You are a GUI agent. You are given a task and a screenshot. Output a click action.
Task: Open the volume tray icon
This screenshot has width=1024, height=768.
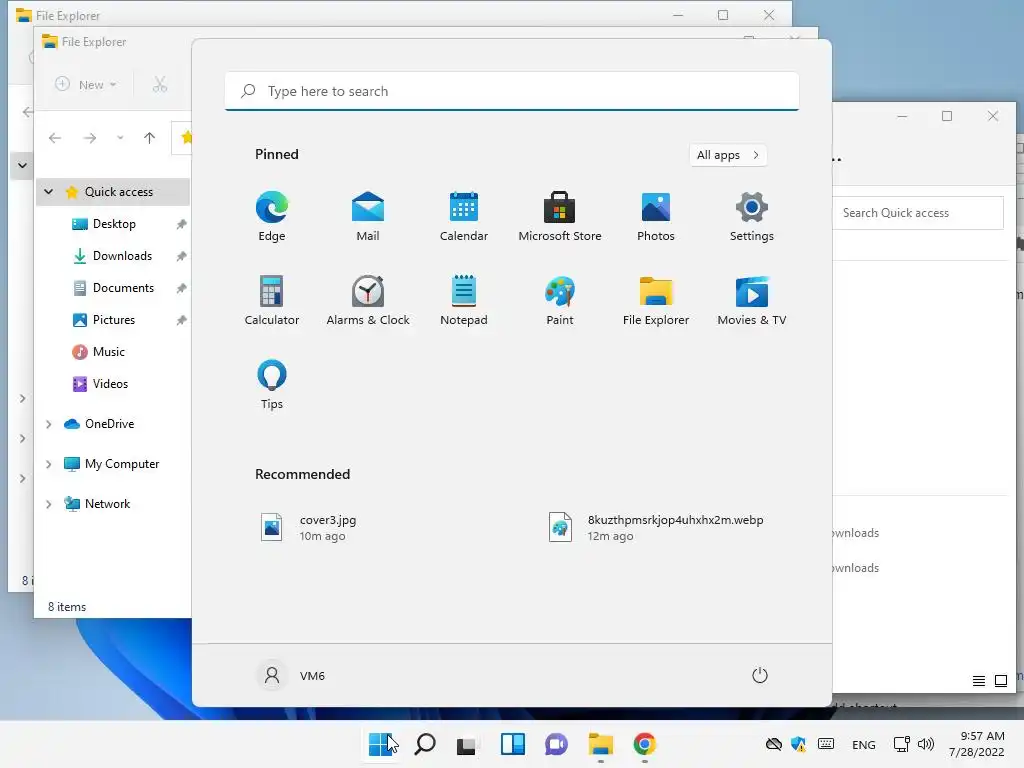click(x=925, y=744)
